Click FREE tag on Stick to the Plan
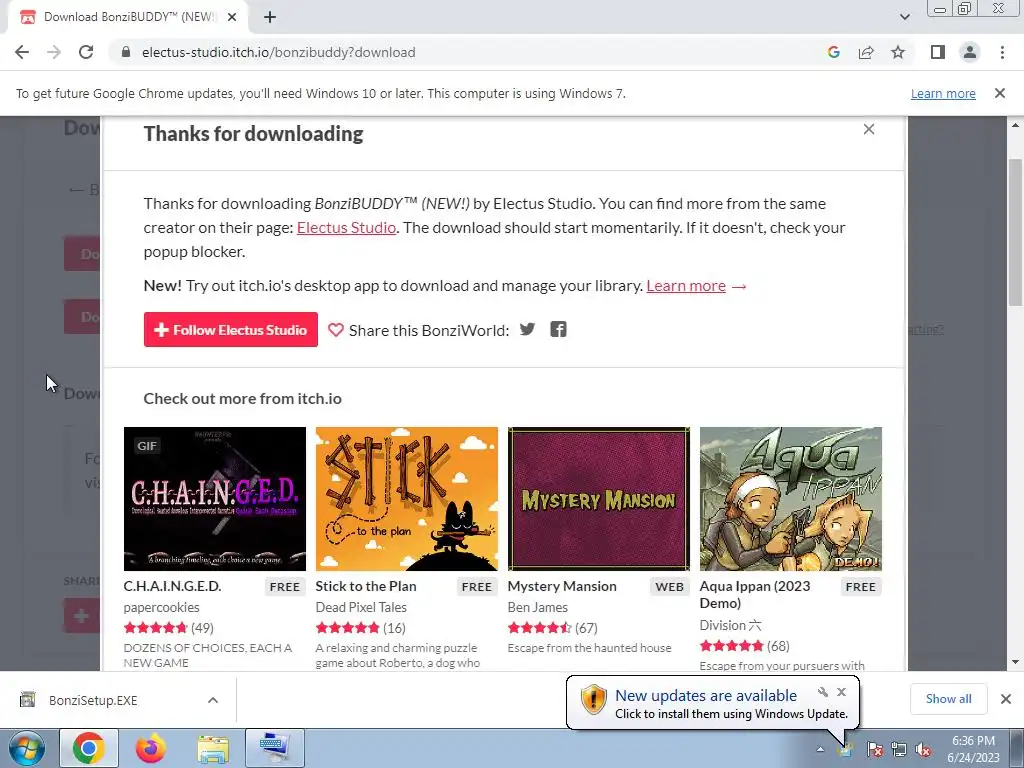 (x=477, y=586)
